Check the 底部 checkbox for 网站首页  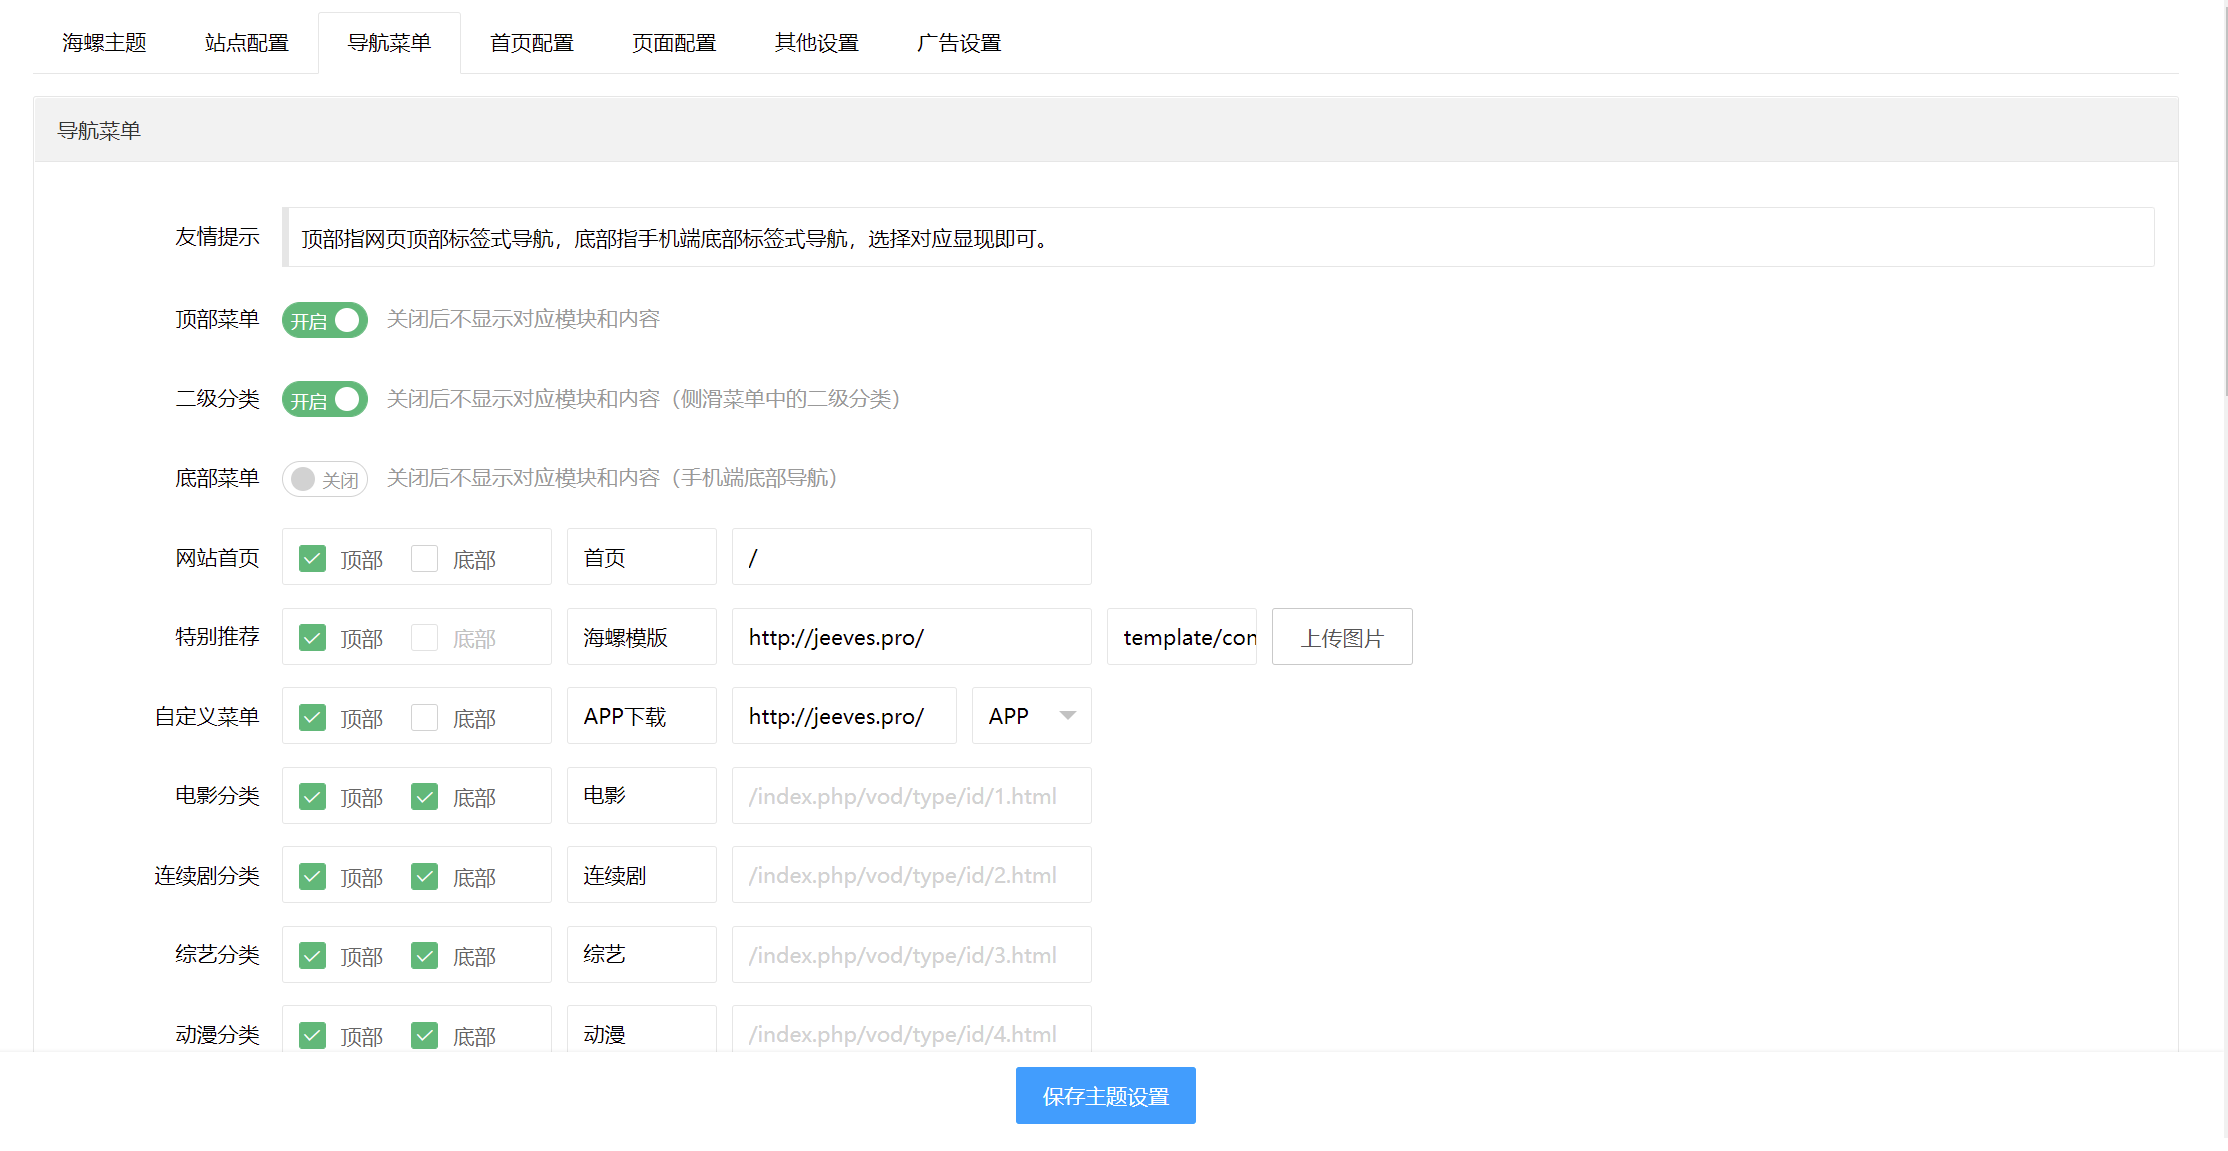tap(425, 557)
